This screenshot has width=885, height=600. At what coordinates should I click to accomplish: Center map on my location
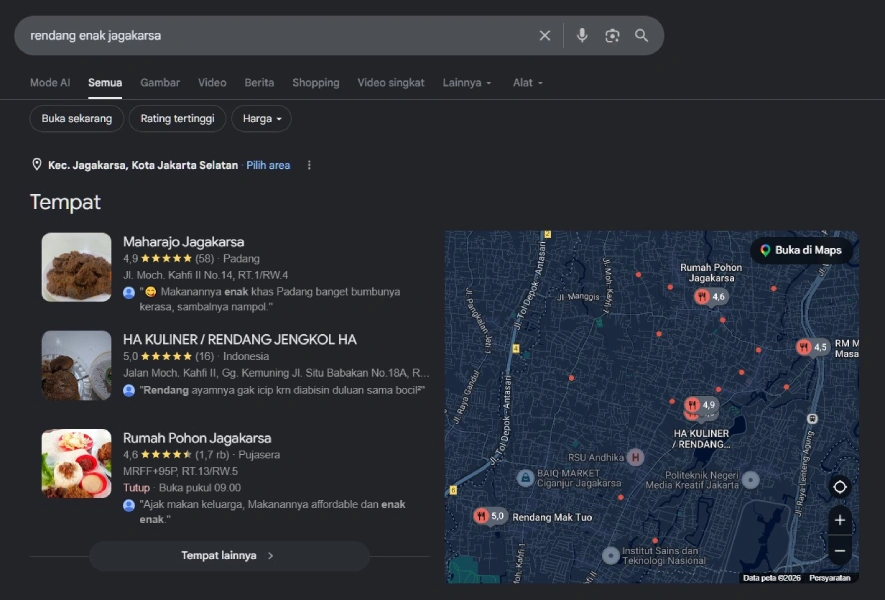(840, 487)
